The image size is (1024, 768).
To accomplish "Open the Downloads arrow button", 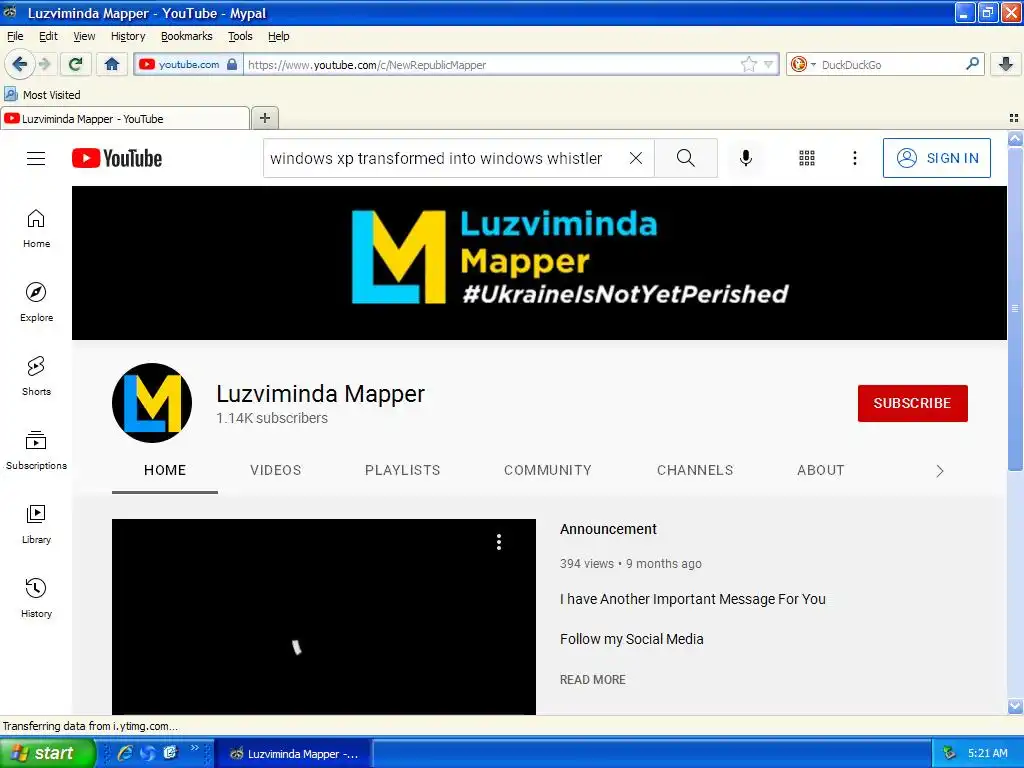I will coord(1006,64).
